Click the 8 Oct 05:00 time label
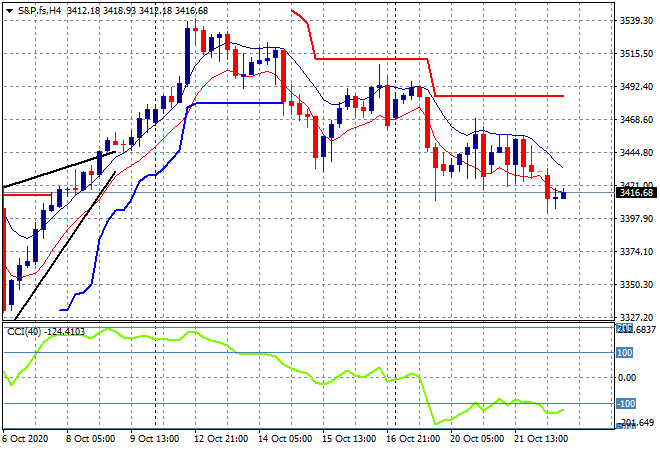This screenshot has width=660, height=450. pyautogui.click(x=90, y=439)
